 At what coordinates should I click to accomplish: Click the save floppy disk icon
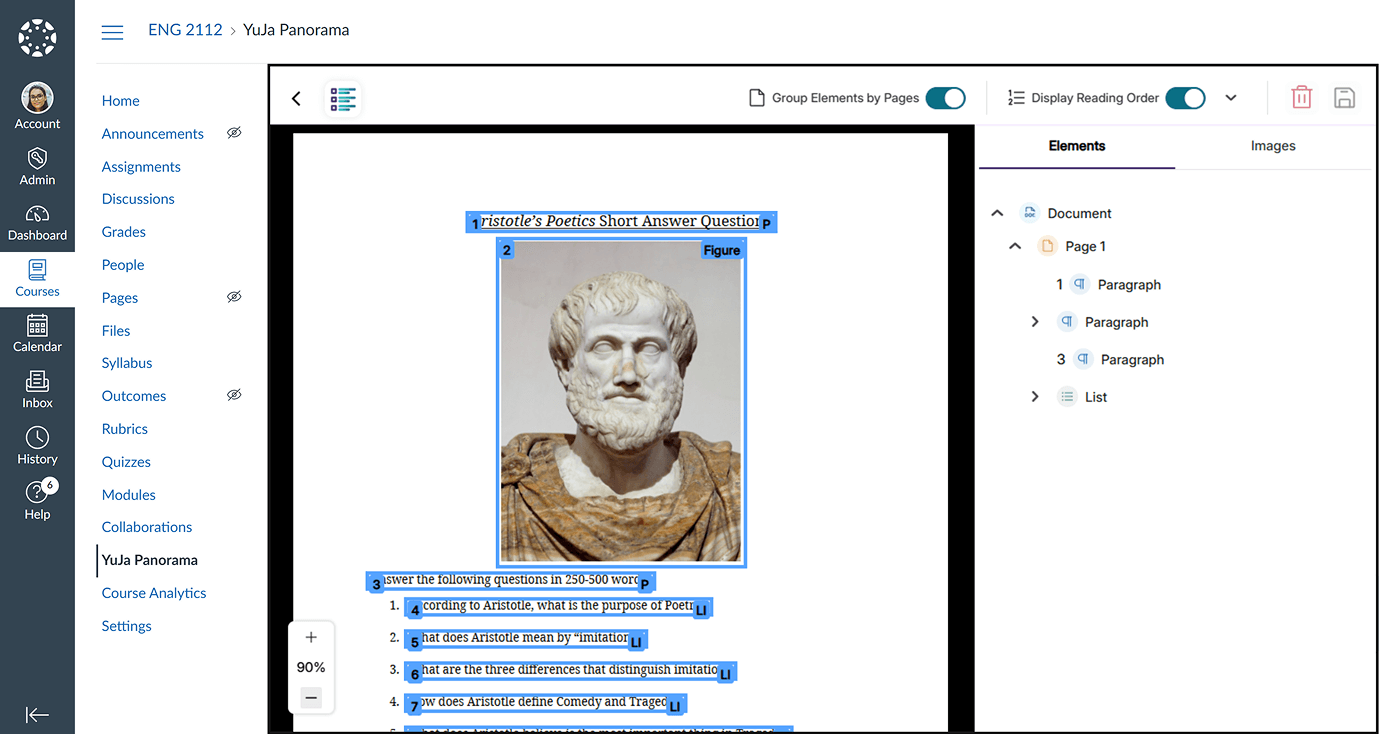tap(1344, 97)
